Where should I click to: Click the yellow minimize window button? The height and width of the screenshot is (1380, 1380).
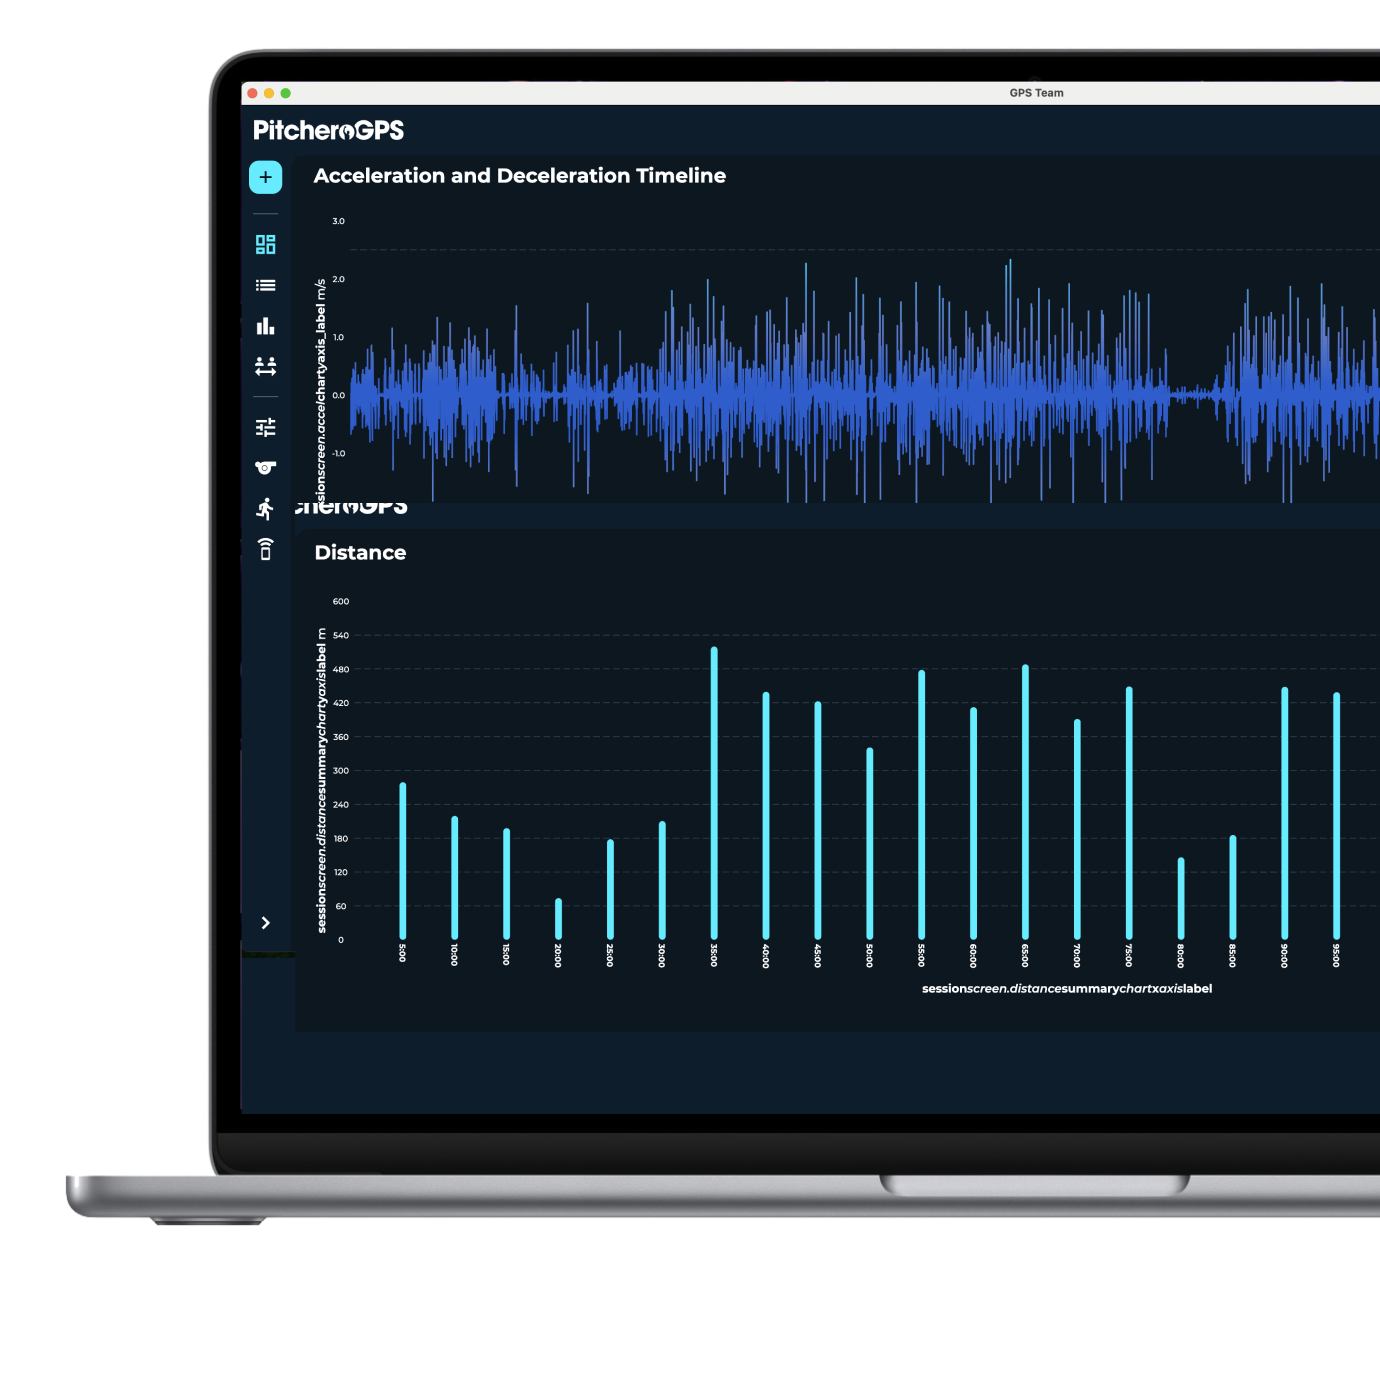coord(269,93)
